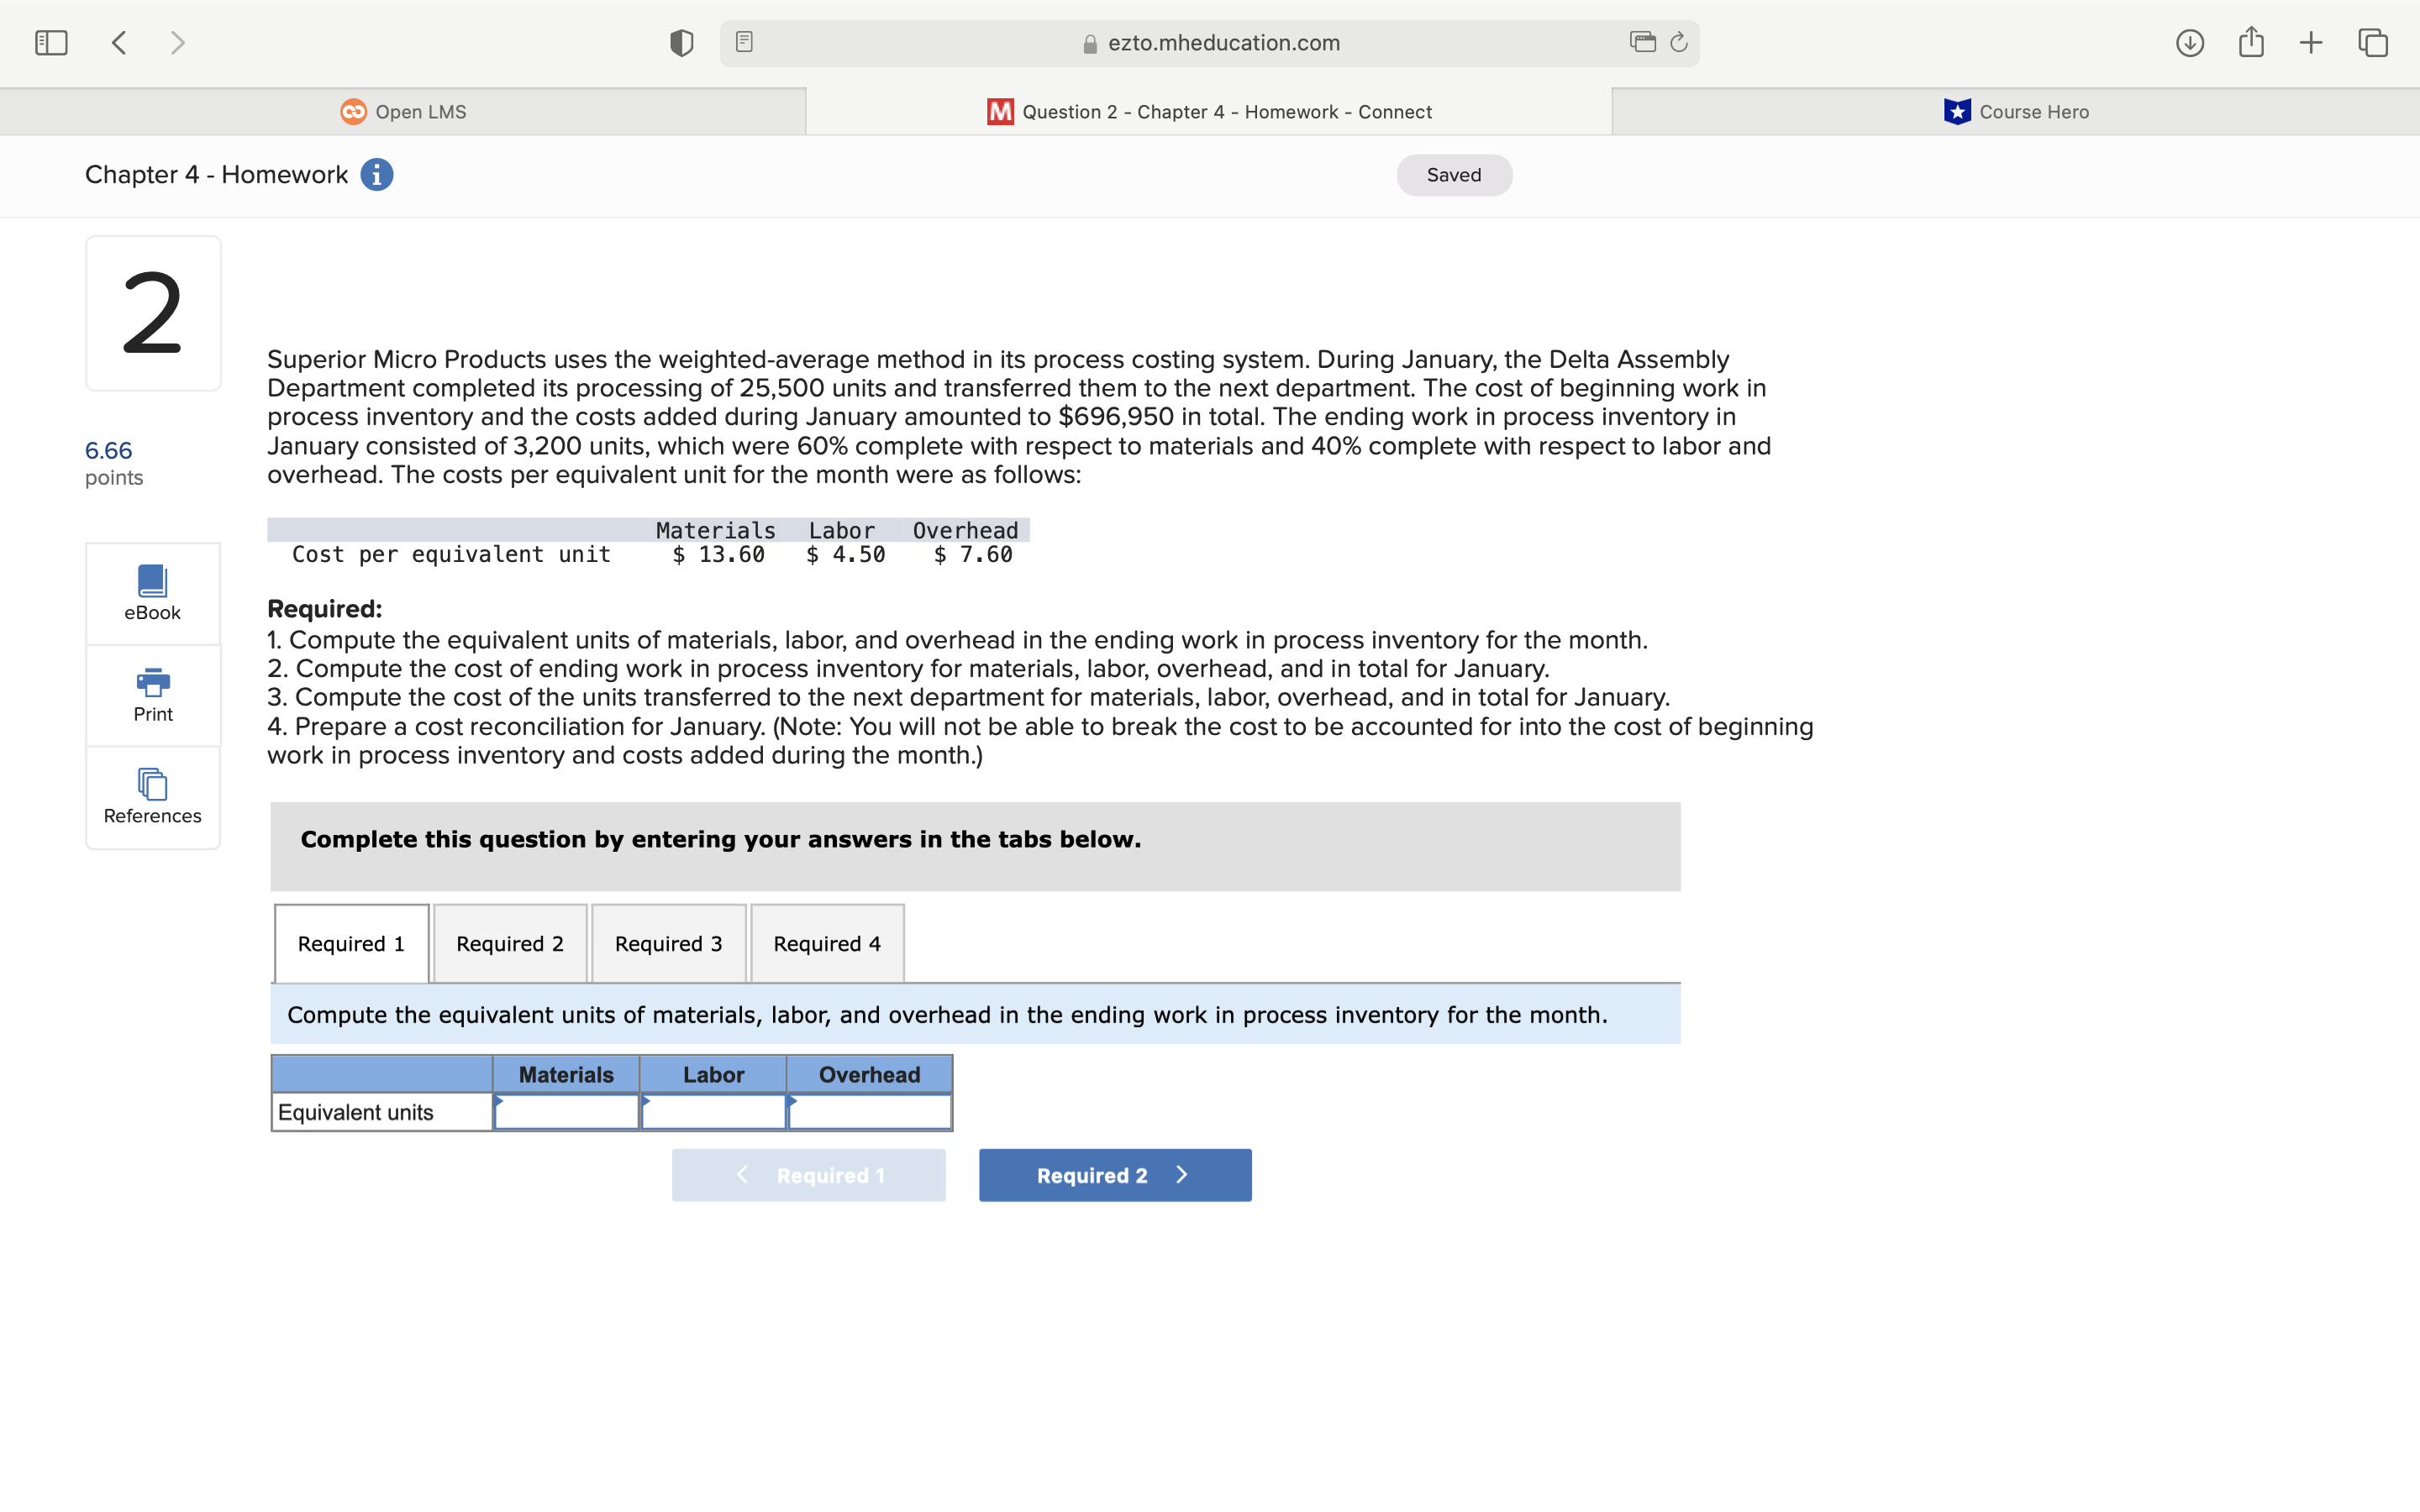Show the tab overview

(2371, 42)
